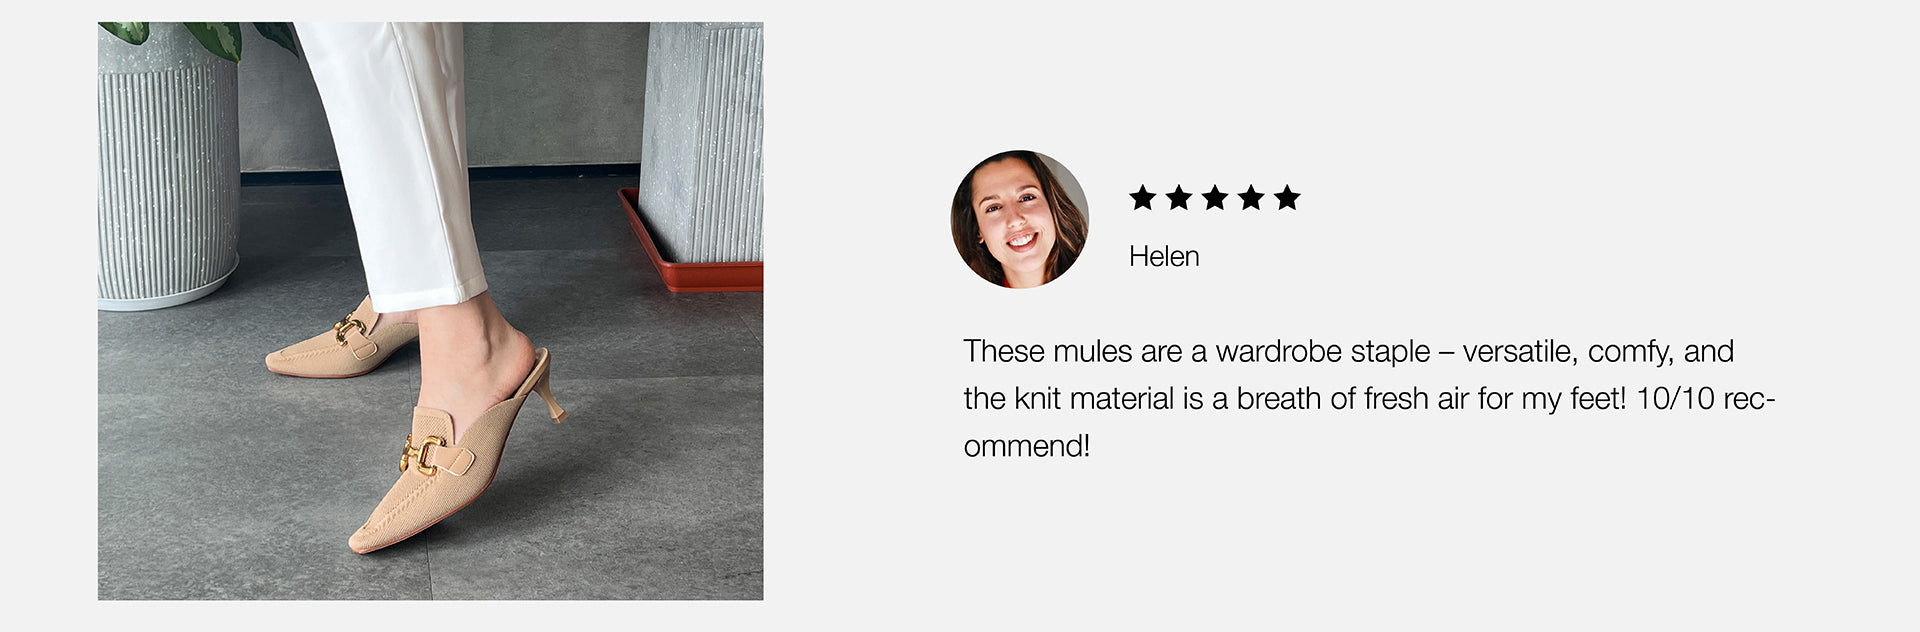Click the white trouser leg
The height and width of the screenshot is (632, 1920).
(x=395, y=160)
